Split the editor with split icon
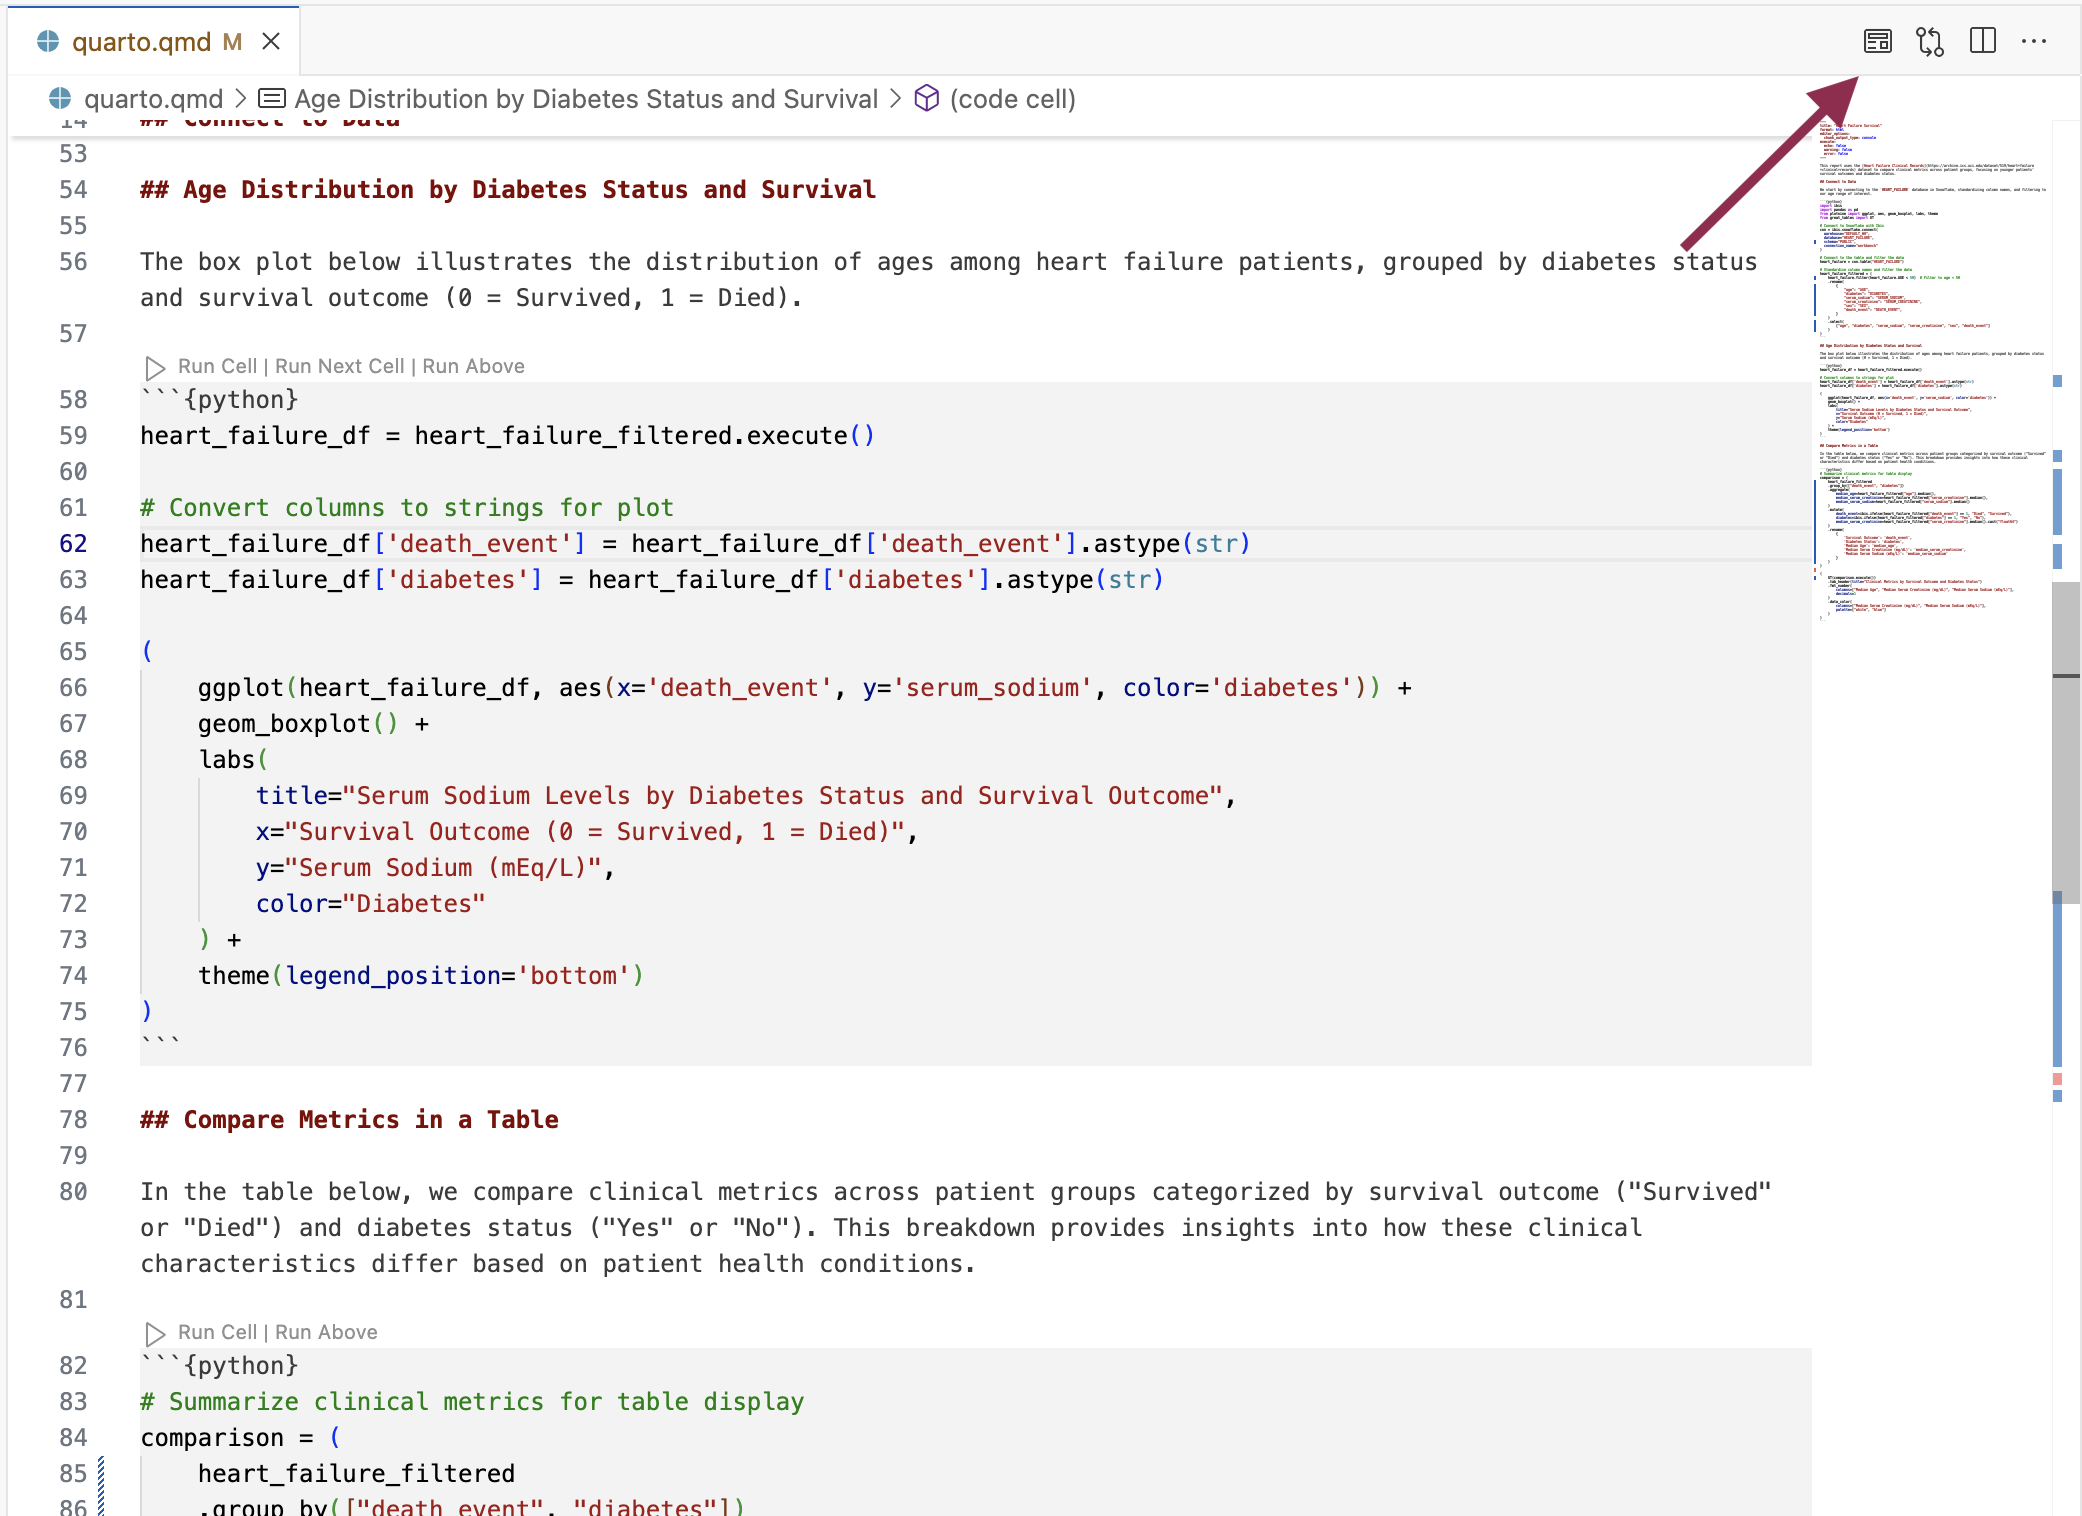 tap(1982, 41)
